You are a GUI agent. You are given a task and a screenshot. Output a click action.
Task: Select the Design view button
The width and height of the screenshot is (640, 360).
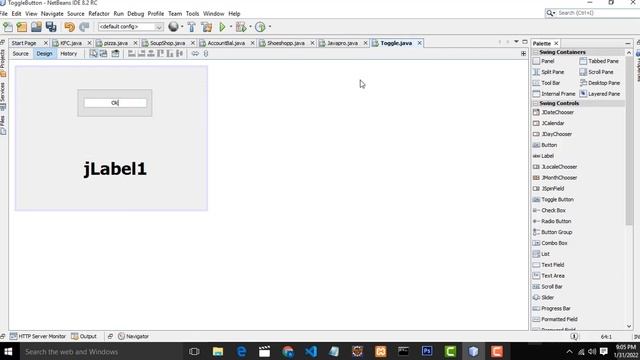point(44,53)
